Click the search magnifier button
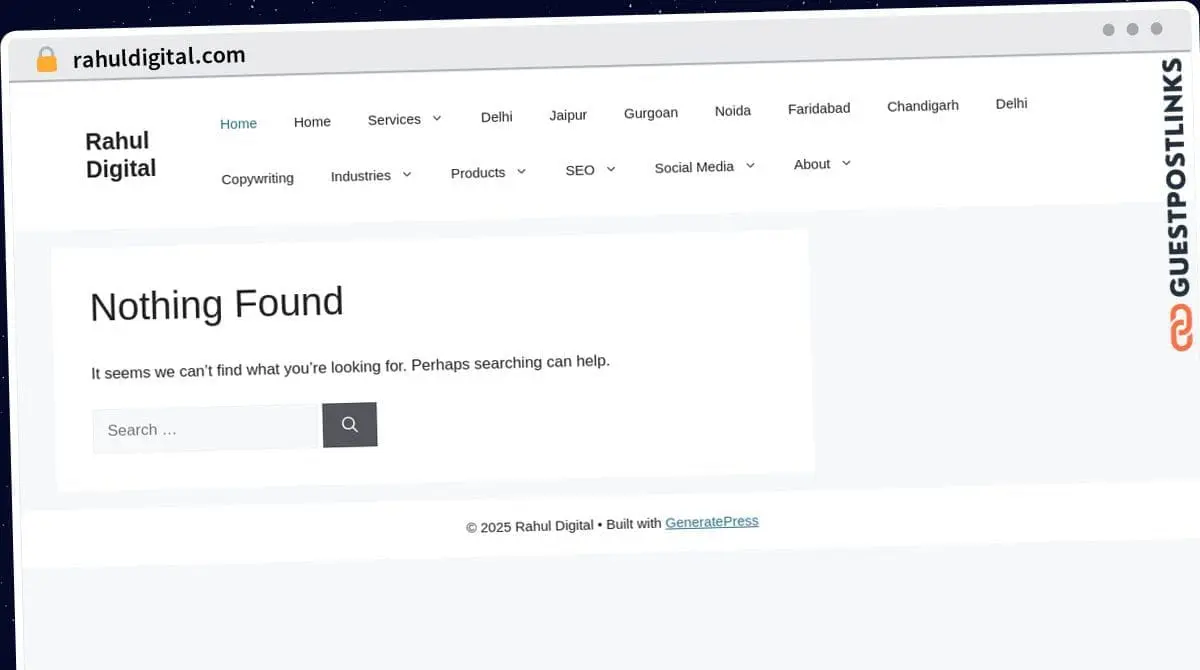Image resolution: width=1200 pixels, height=670 pixels. 349,425
